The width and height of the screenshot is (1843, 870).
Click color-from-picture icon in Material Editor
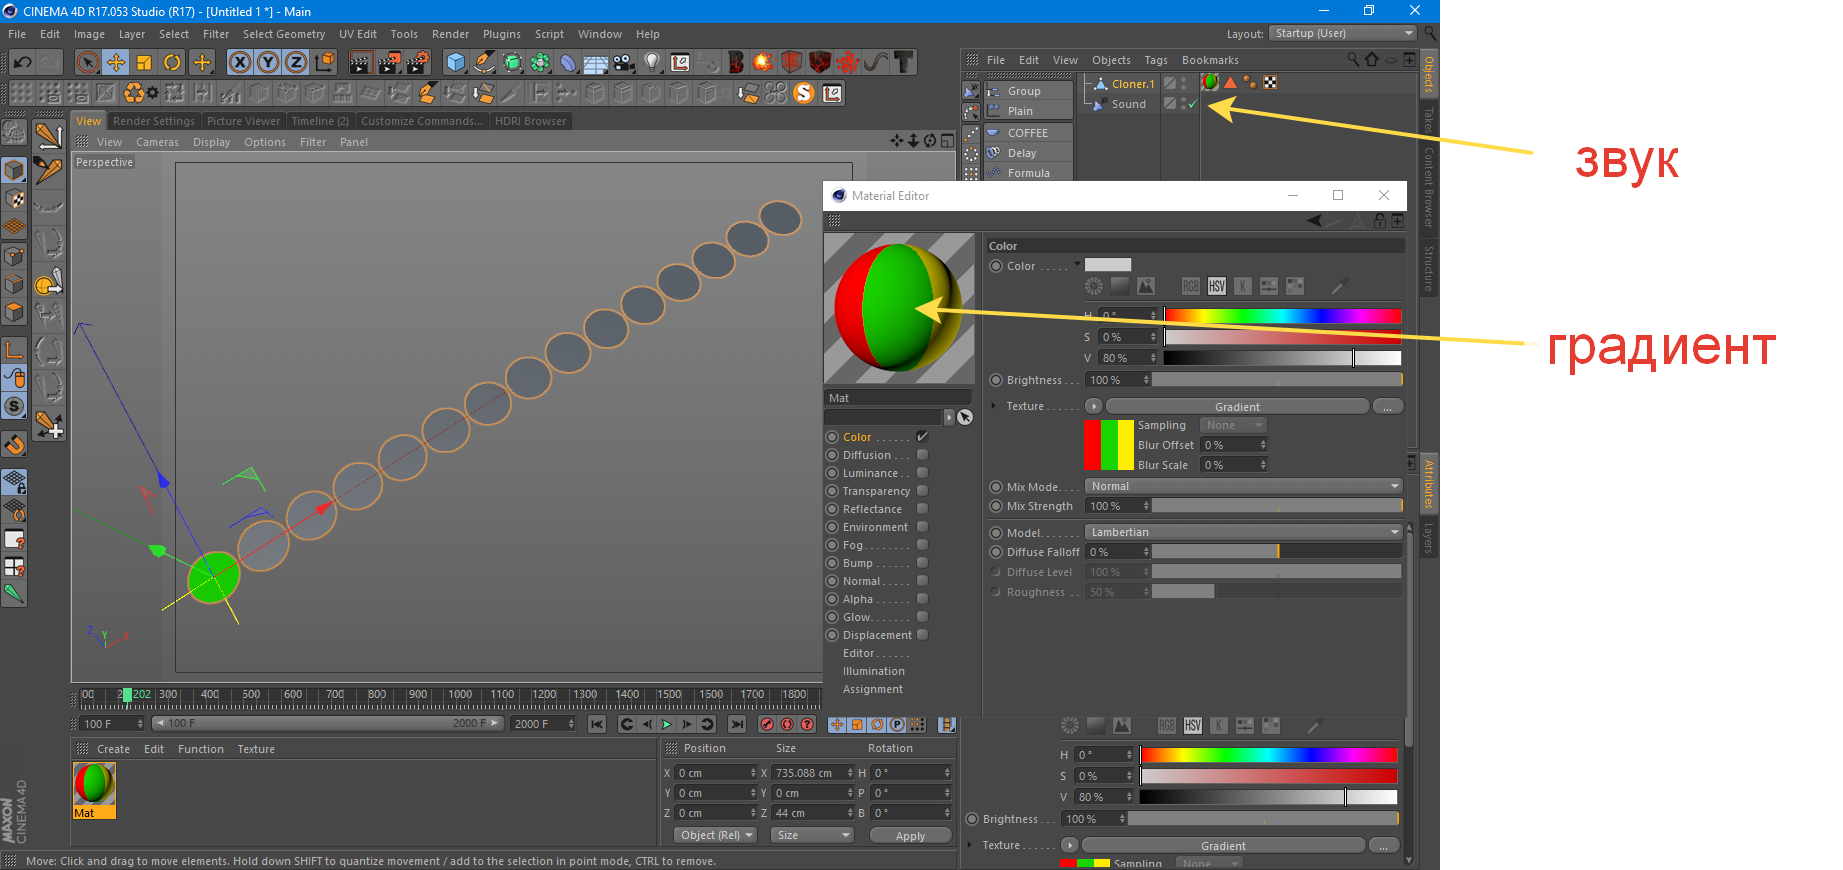click(1146, 286)
